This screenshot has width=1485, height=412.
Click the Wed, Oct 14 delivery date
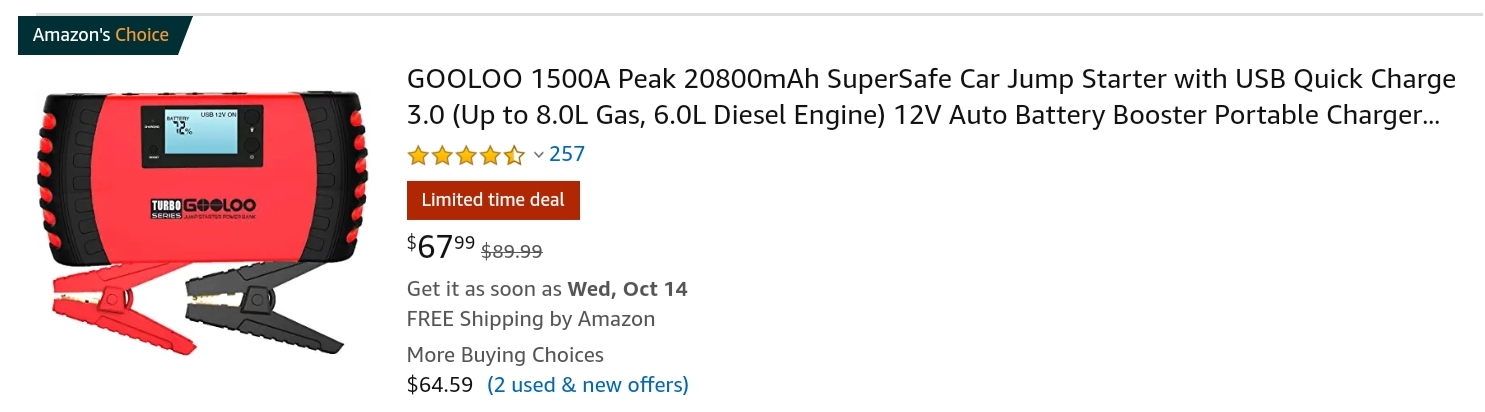[627, 290]
